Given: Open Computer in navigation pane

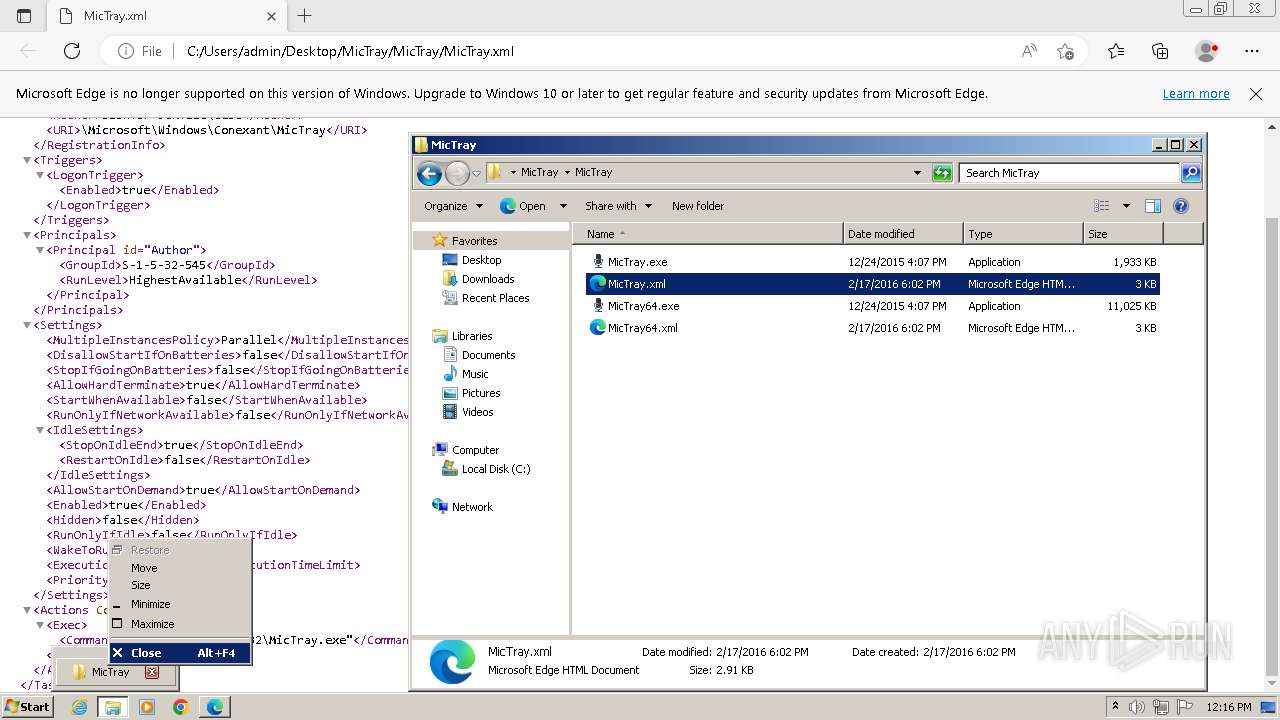Looking at the screenshot, I should point(475,450).
